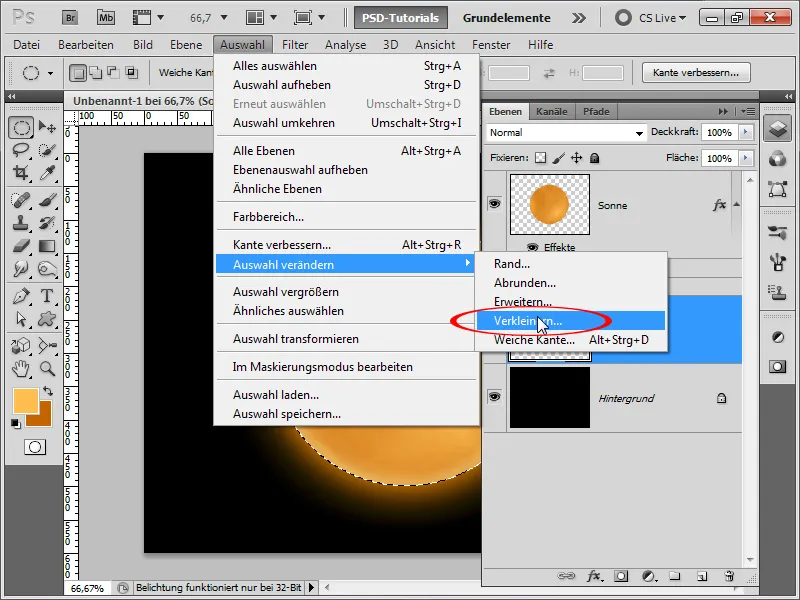The width and height of the screenshot is (800, 600).
Task: Select the Hand tool
Action: (21, 368)
